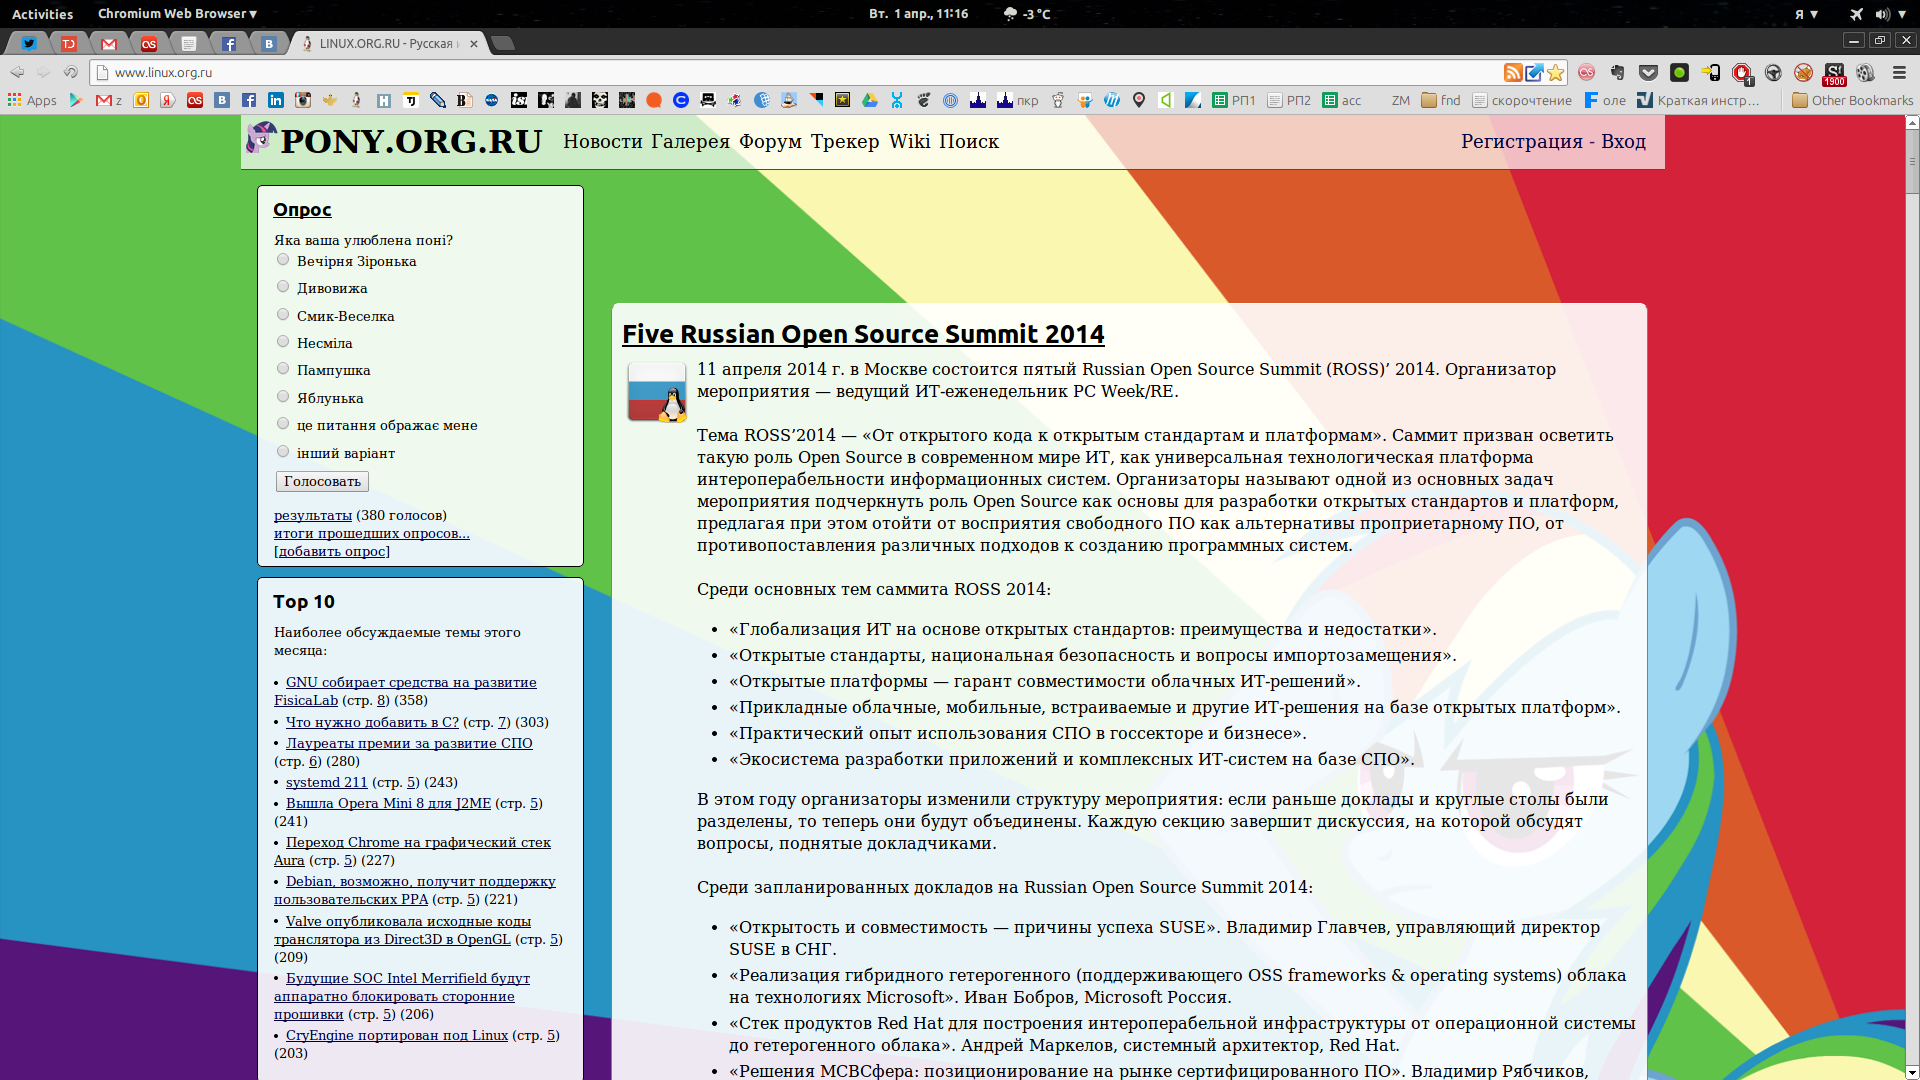Open the LinkedIn bookmark icon
Screen dimensions: 1920x1080
click(276, 100)
